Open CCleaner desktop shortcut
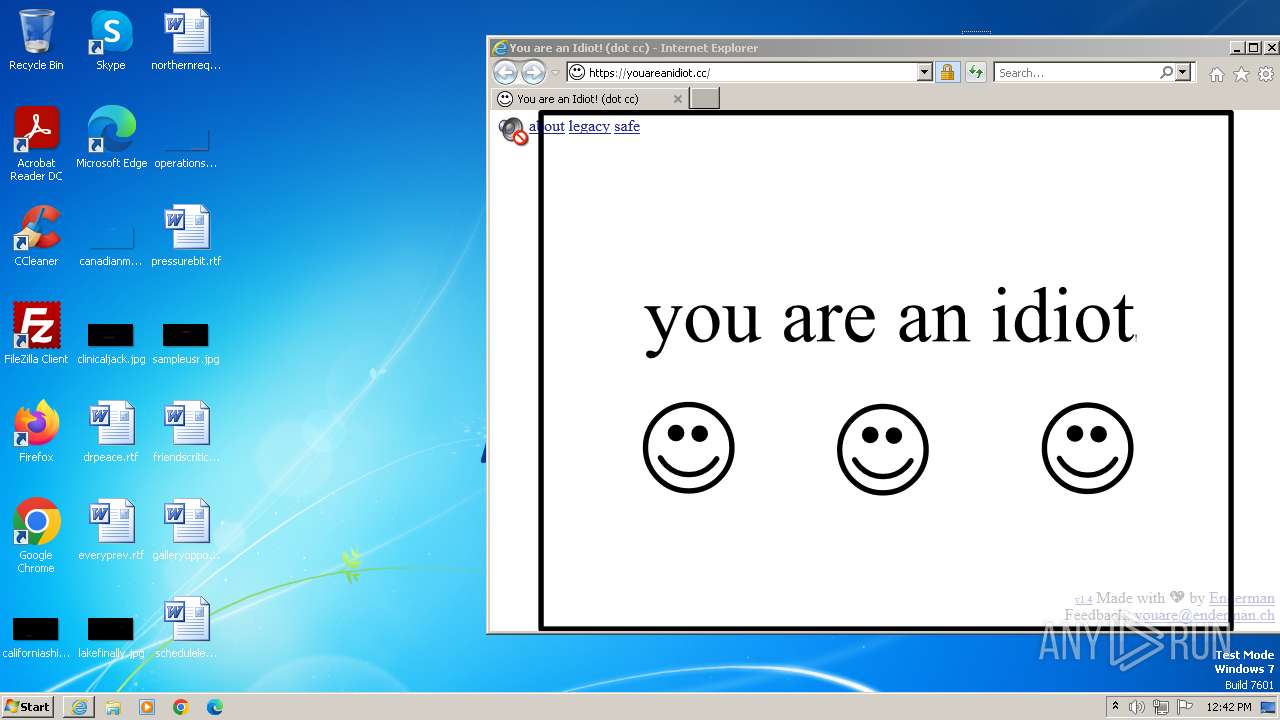 (36, 236)
